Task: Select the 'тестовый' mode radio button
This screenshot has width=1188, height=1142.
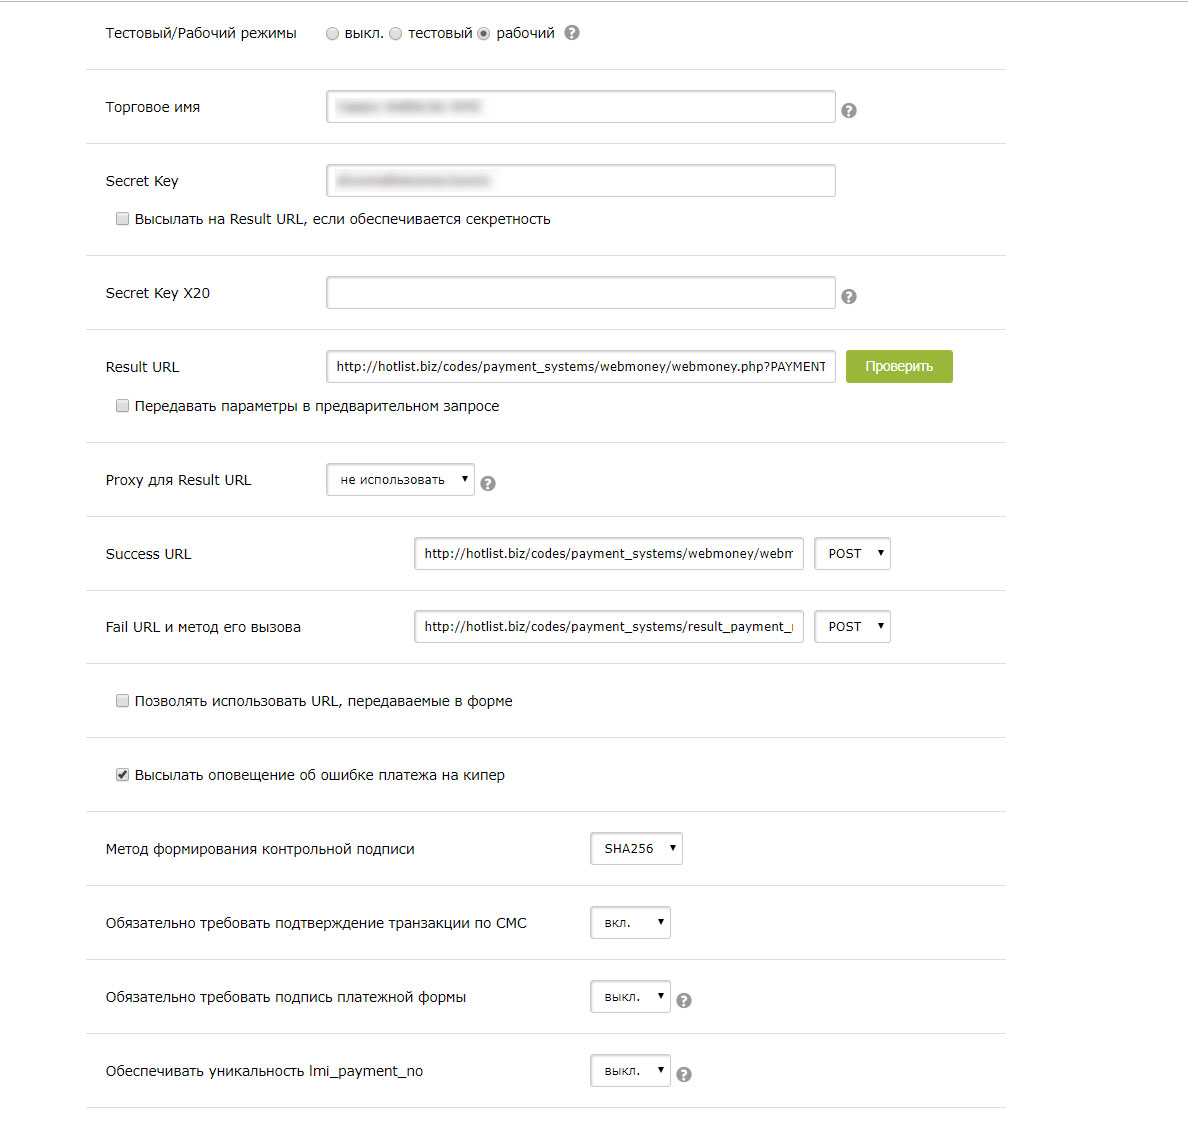Action: click(x=396, y=34)
